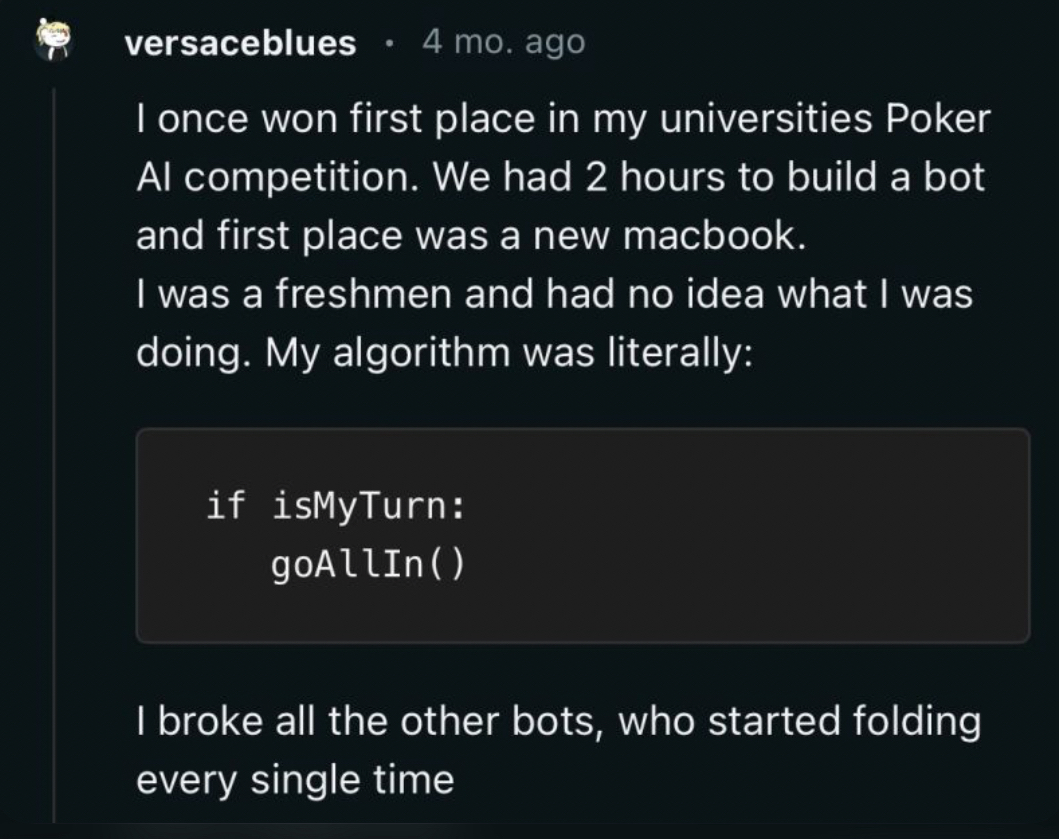Click the word "Poker" in the comment
This screenshot has width=1059, height=839.
pos(937,120)
